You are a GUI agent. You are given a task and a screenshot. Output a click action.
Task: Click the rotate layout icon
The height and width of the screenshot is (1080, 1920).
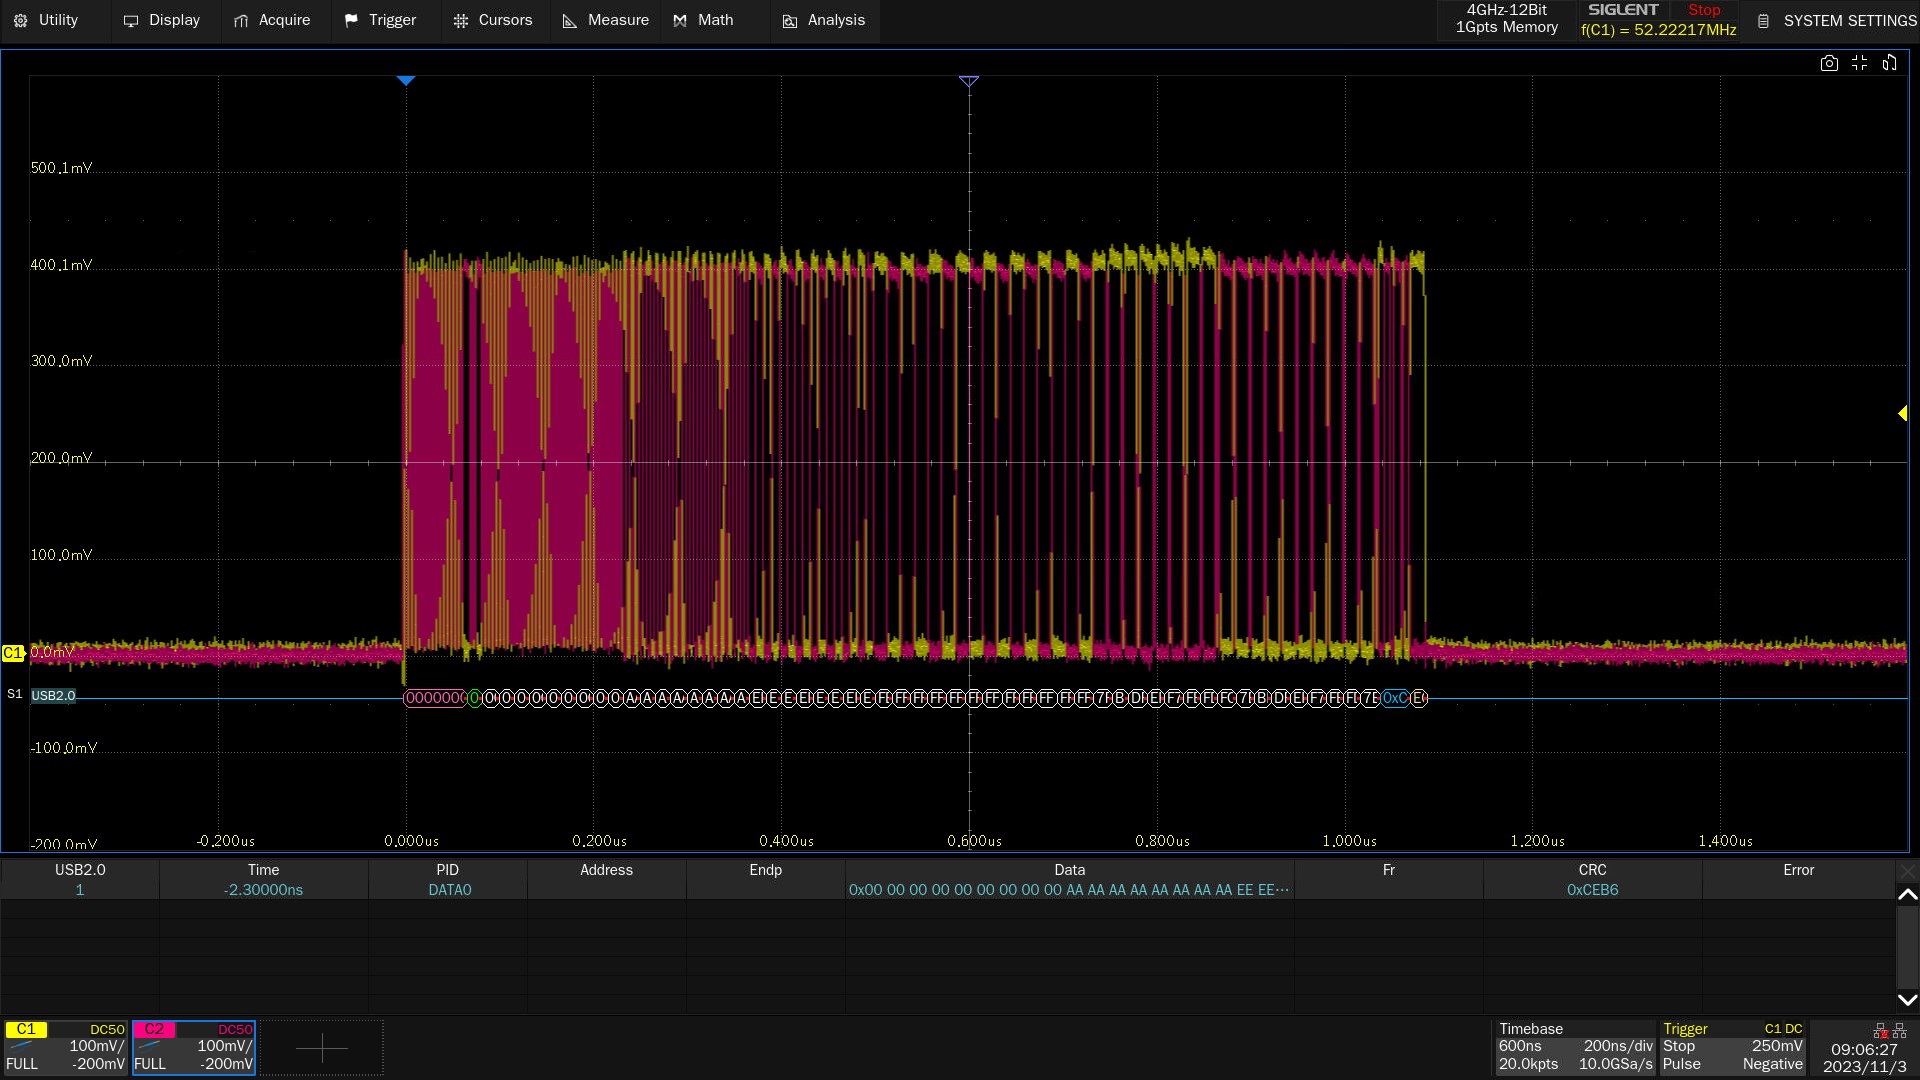1889,63
